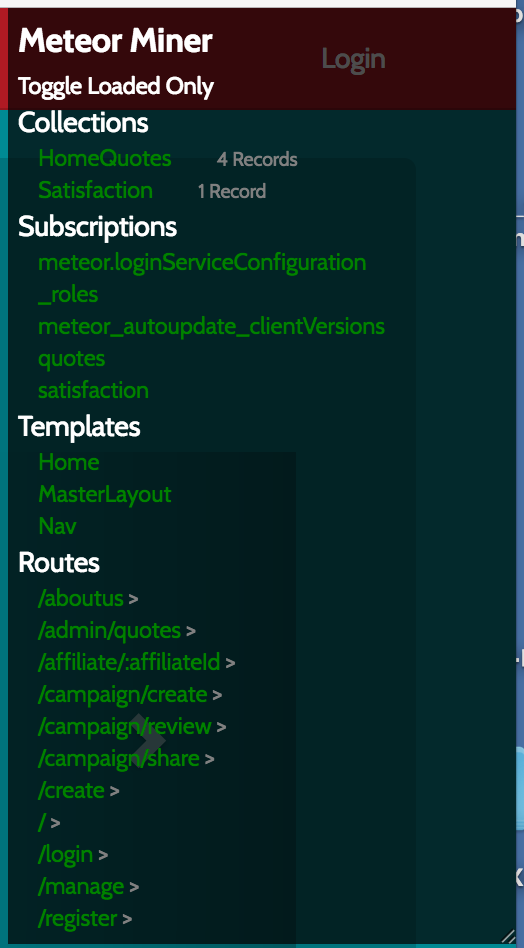The width and height of the screenshot is (524, 948).
Task: Select the lowercase satisfaction subscription
Action: click(93, 391)
